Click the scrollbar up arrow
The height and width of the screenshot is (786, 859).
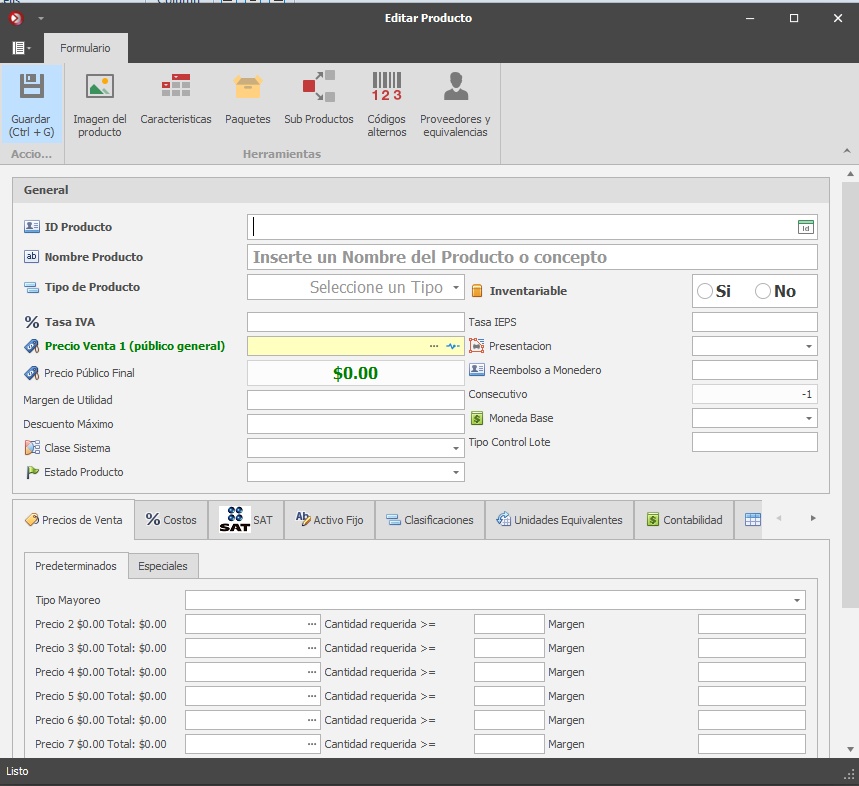(850, 174)
